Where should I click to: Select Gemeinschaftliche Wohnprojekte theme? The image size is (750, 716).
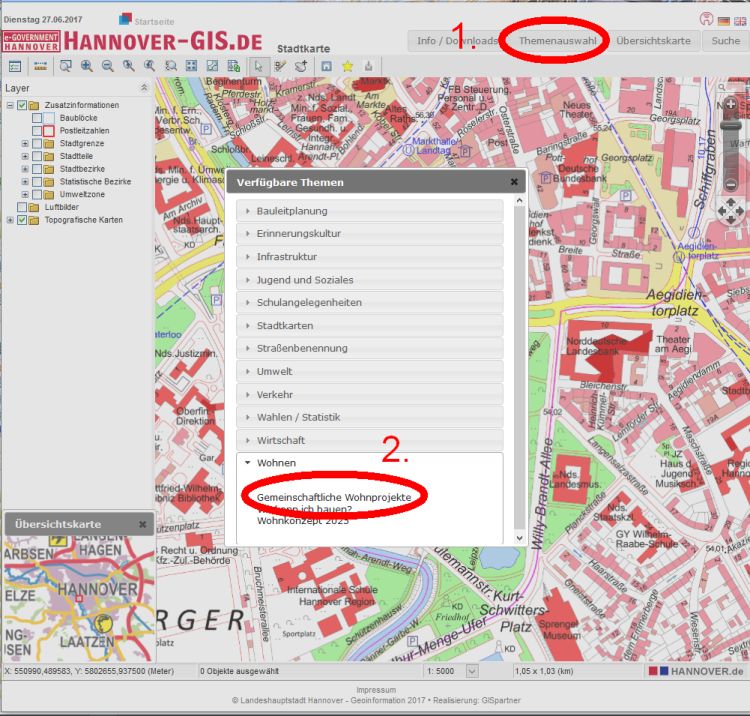click(334, 497)
